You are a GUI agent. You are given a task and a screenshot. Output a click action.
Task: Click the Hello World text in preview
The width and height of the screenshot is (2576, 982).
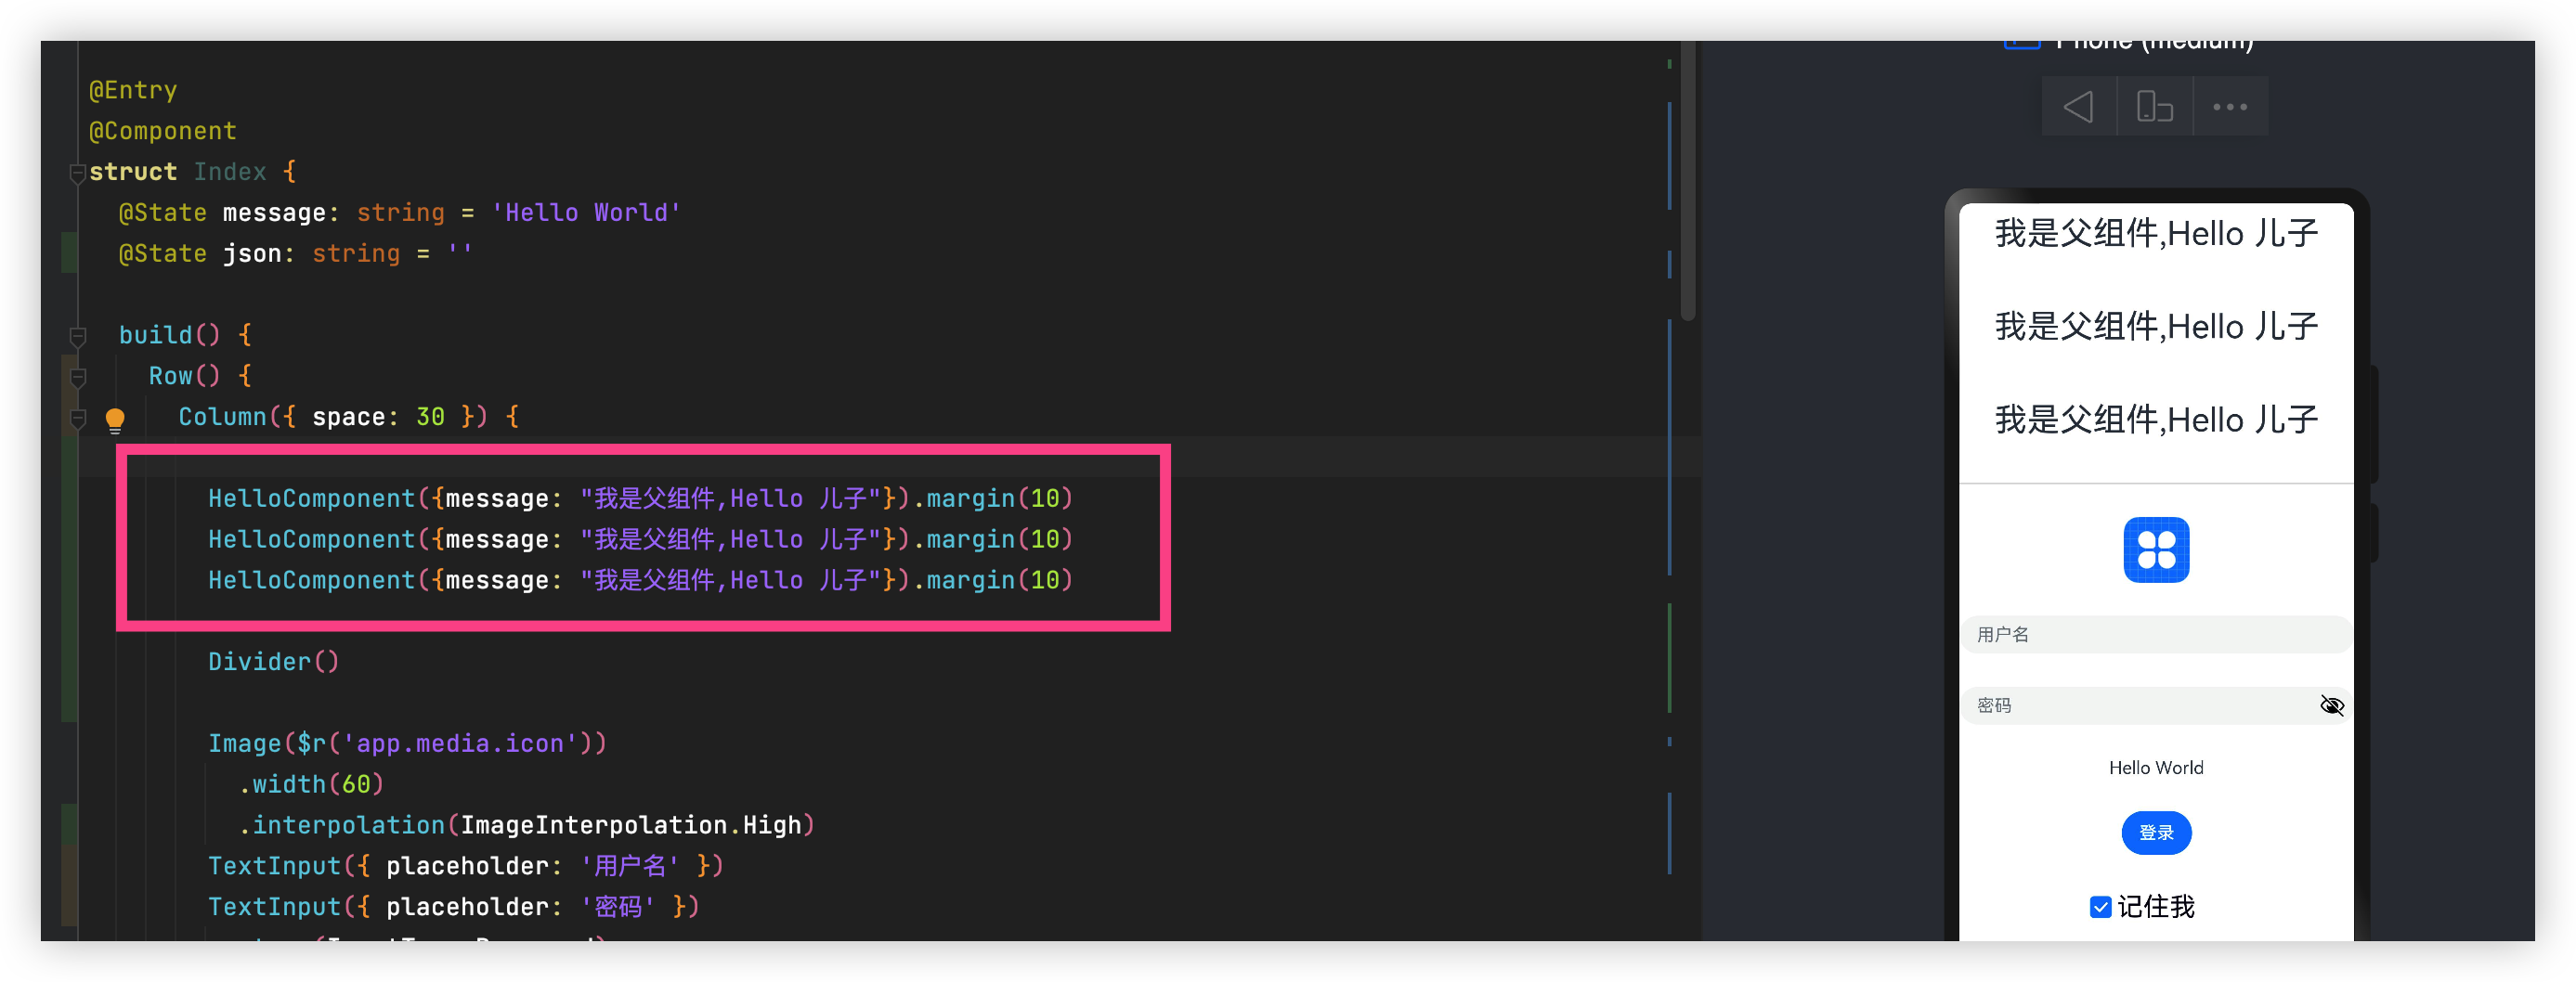(x=2155, y=768)
